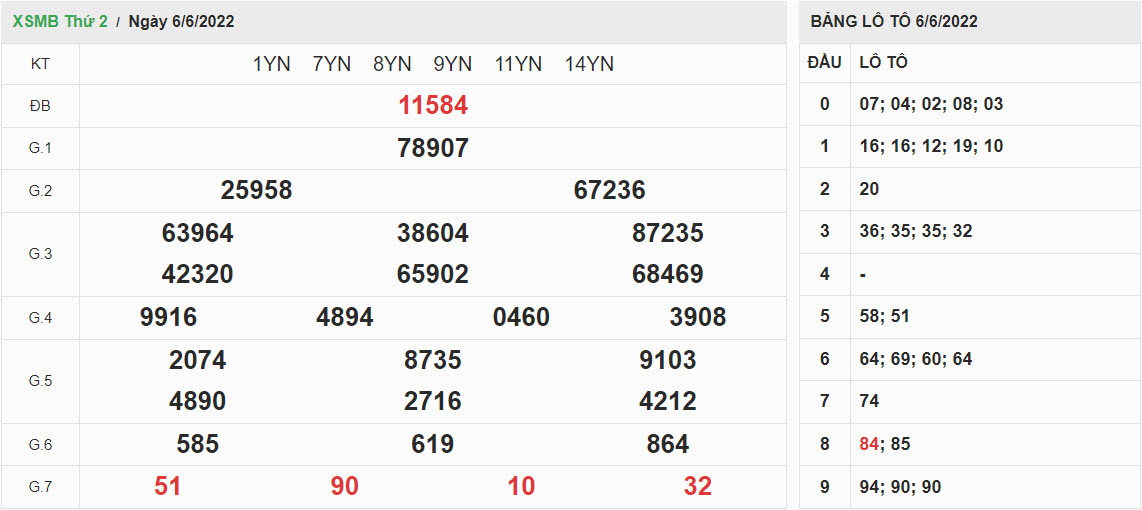Select G.3 result 63964
This screenshot has width=1142, height=510.
(197, 233)
